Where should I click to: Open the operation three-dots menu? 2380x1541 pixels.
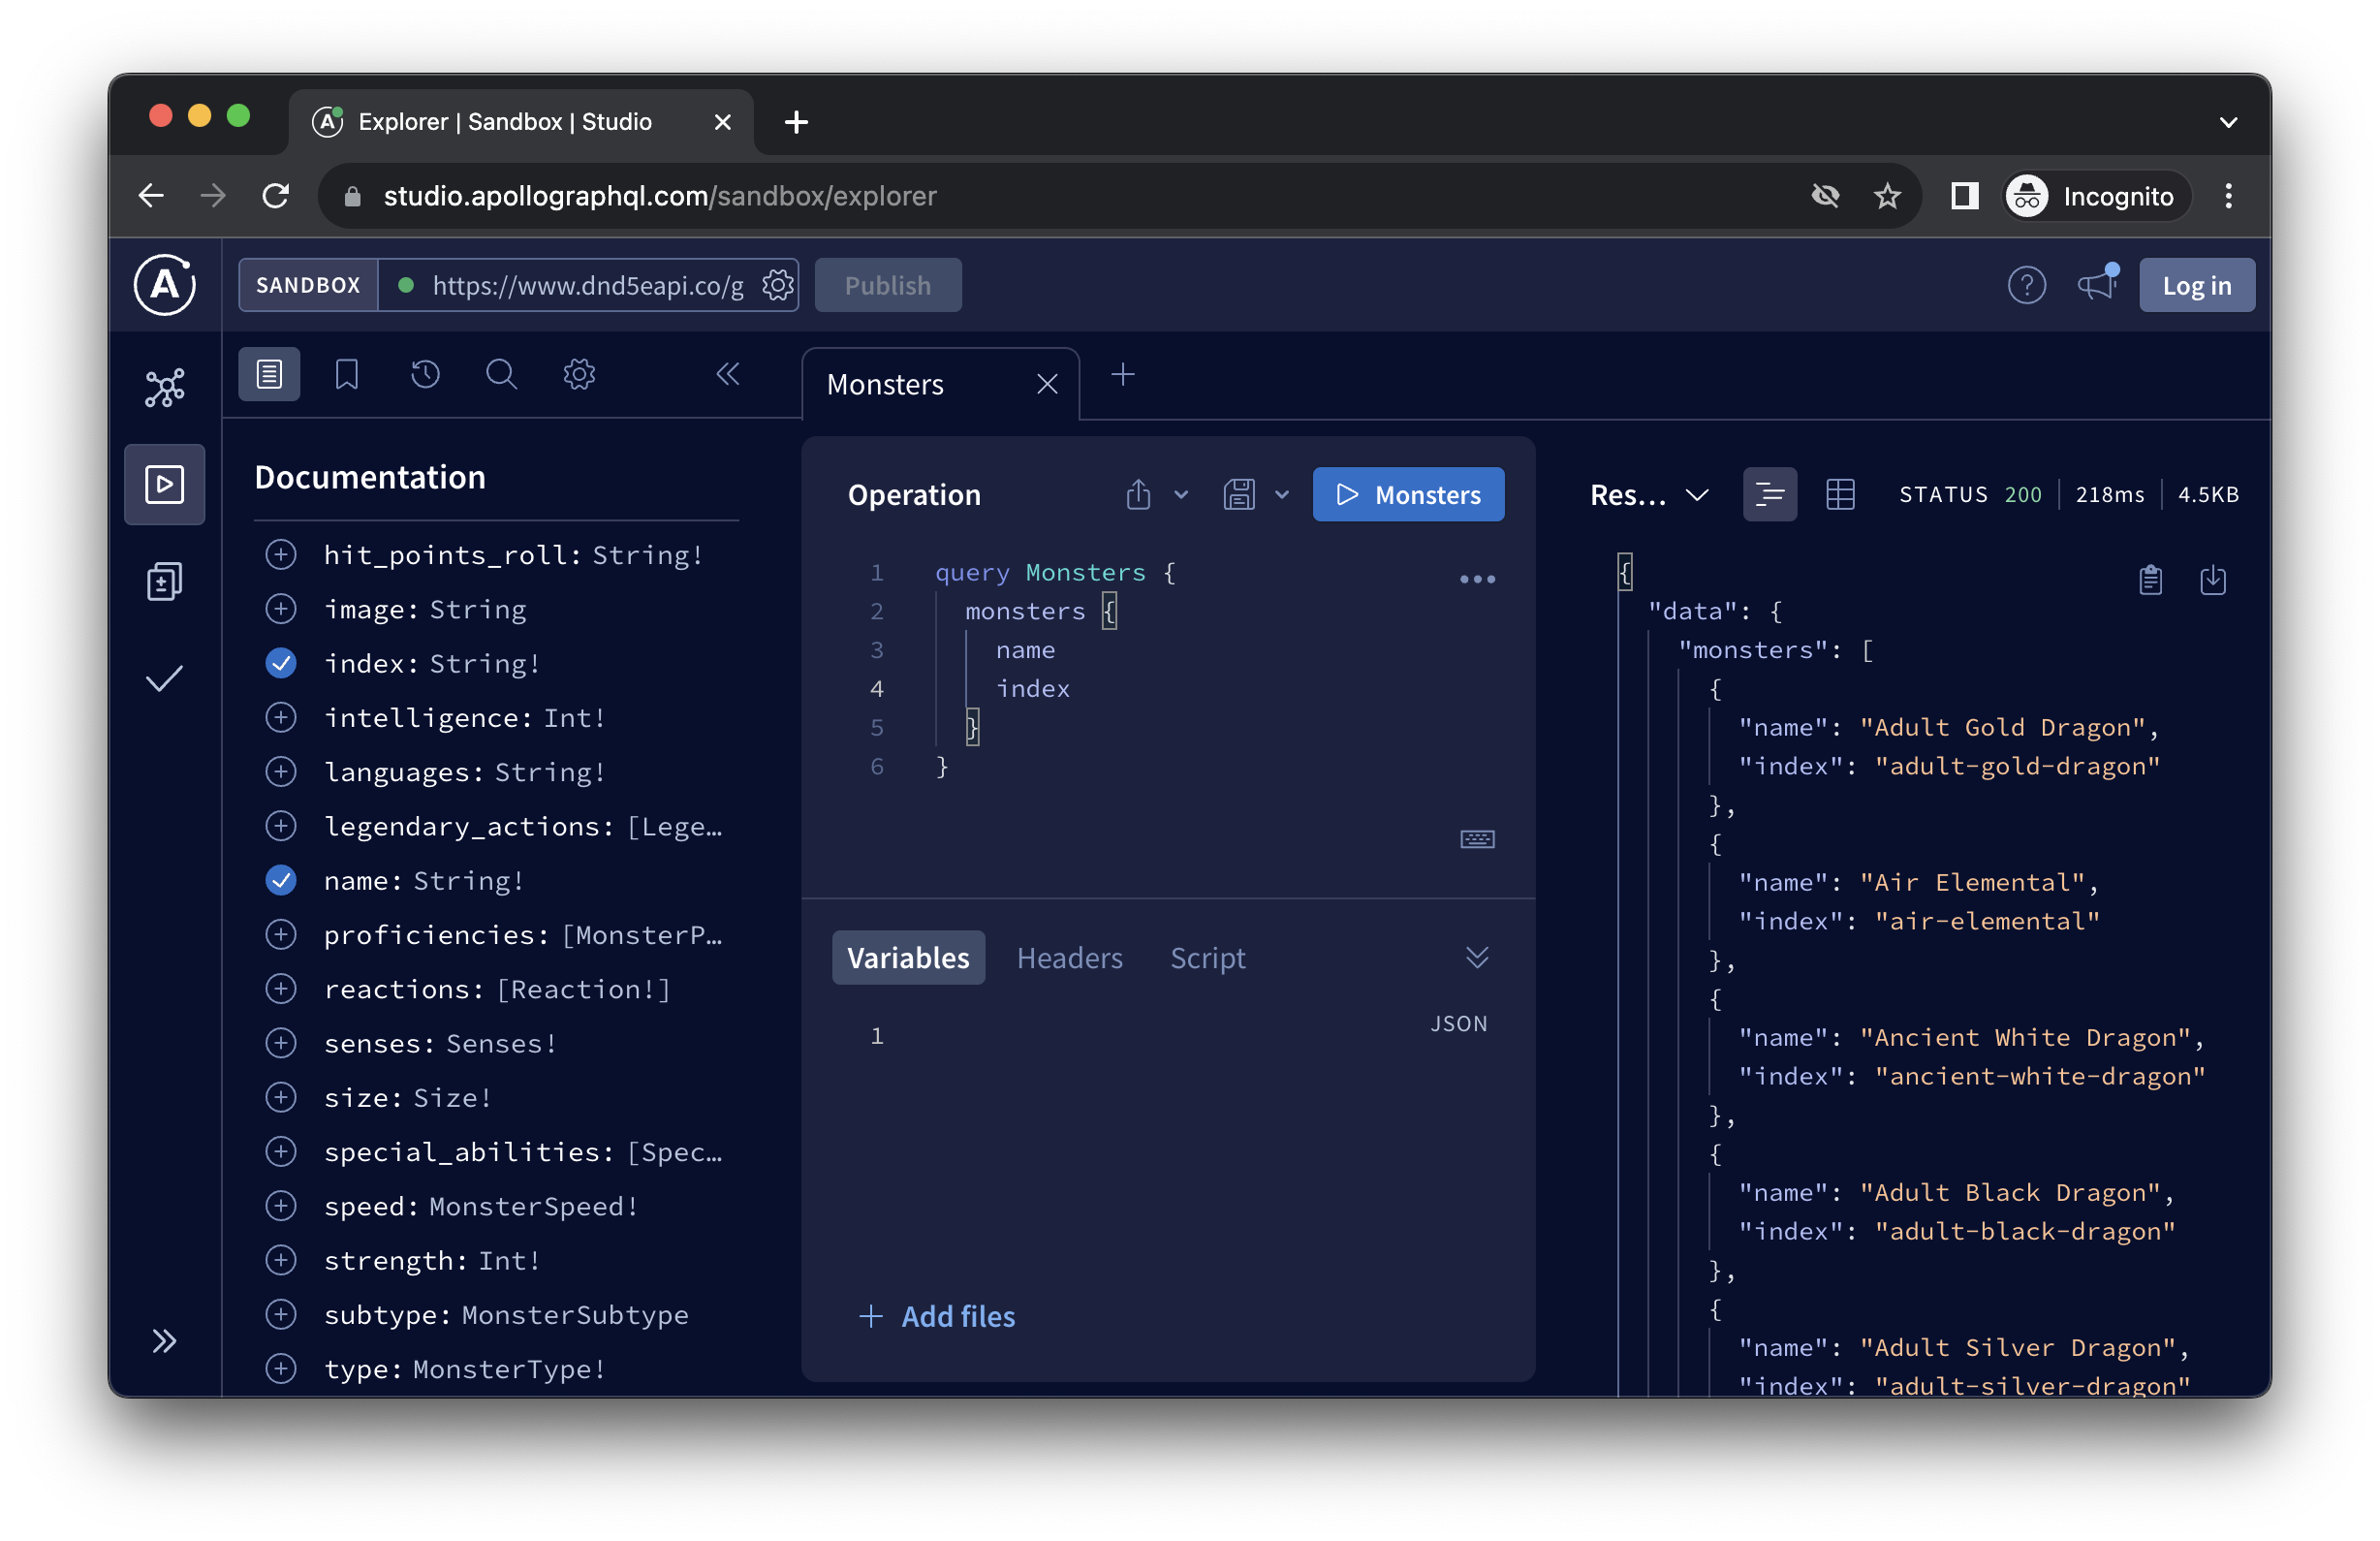(1477, 580)
